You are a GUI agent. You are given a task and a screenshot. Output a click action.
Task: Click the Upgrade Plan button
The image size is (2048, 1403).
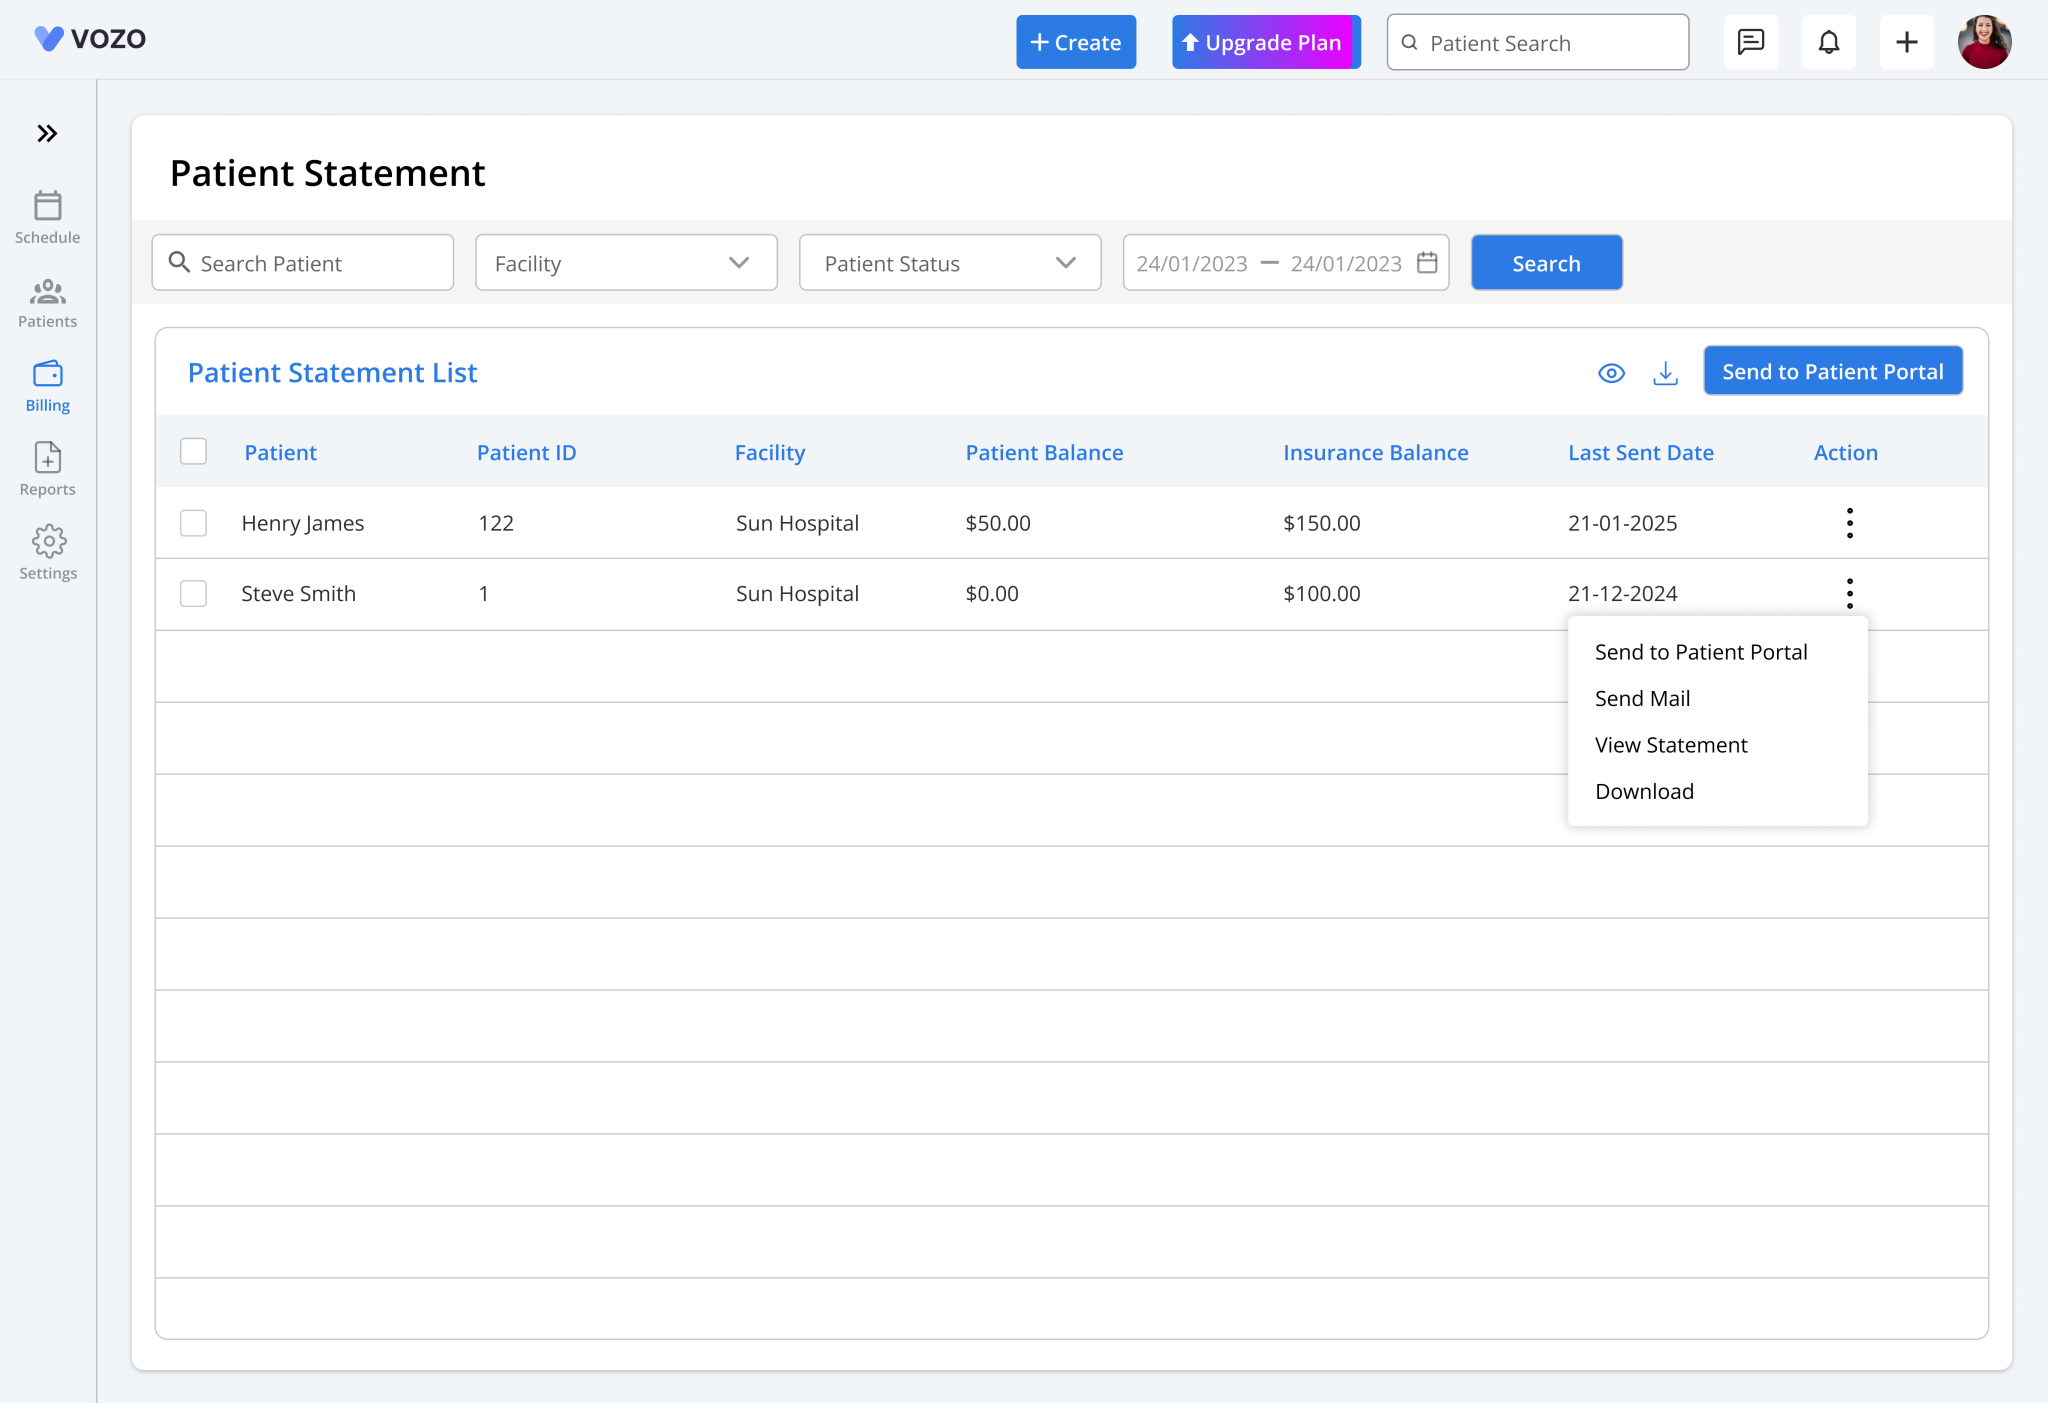(1265, 42)
